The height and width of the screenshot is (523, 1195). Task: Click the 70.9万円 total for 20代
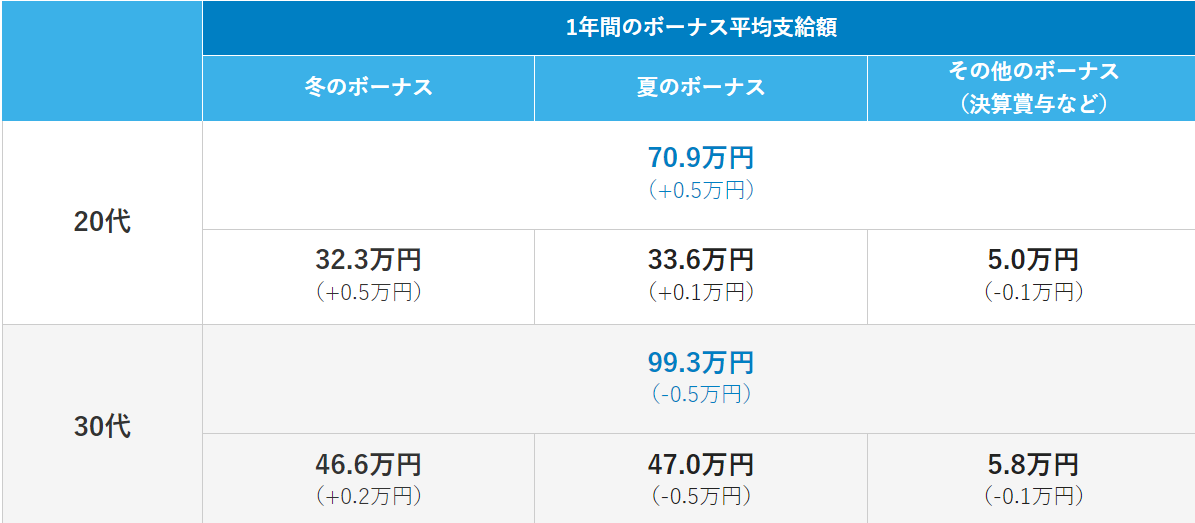coord(700,158)
